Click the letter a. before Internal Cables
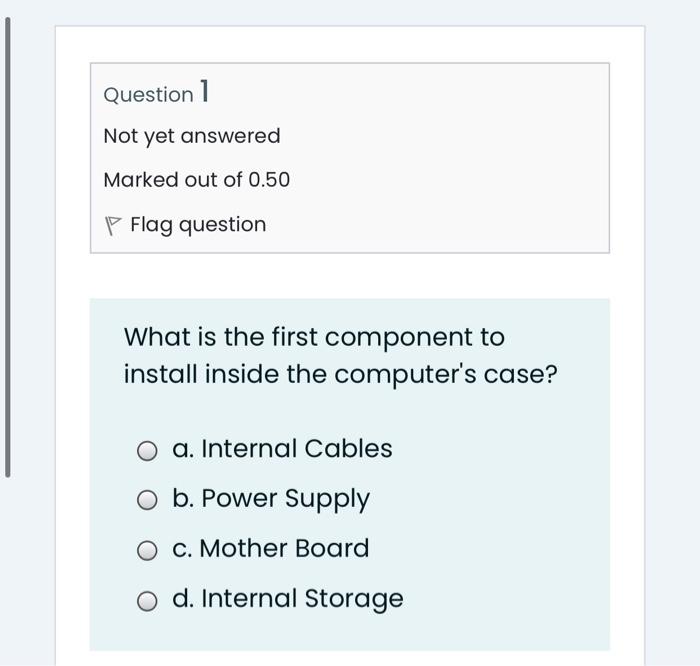The width and height of the screenshot is (700, 666). tap(183, 449)
